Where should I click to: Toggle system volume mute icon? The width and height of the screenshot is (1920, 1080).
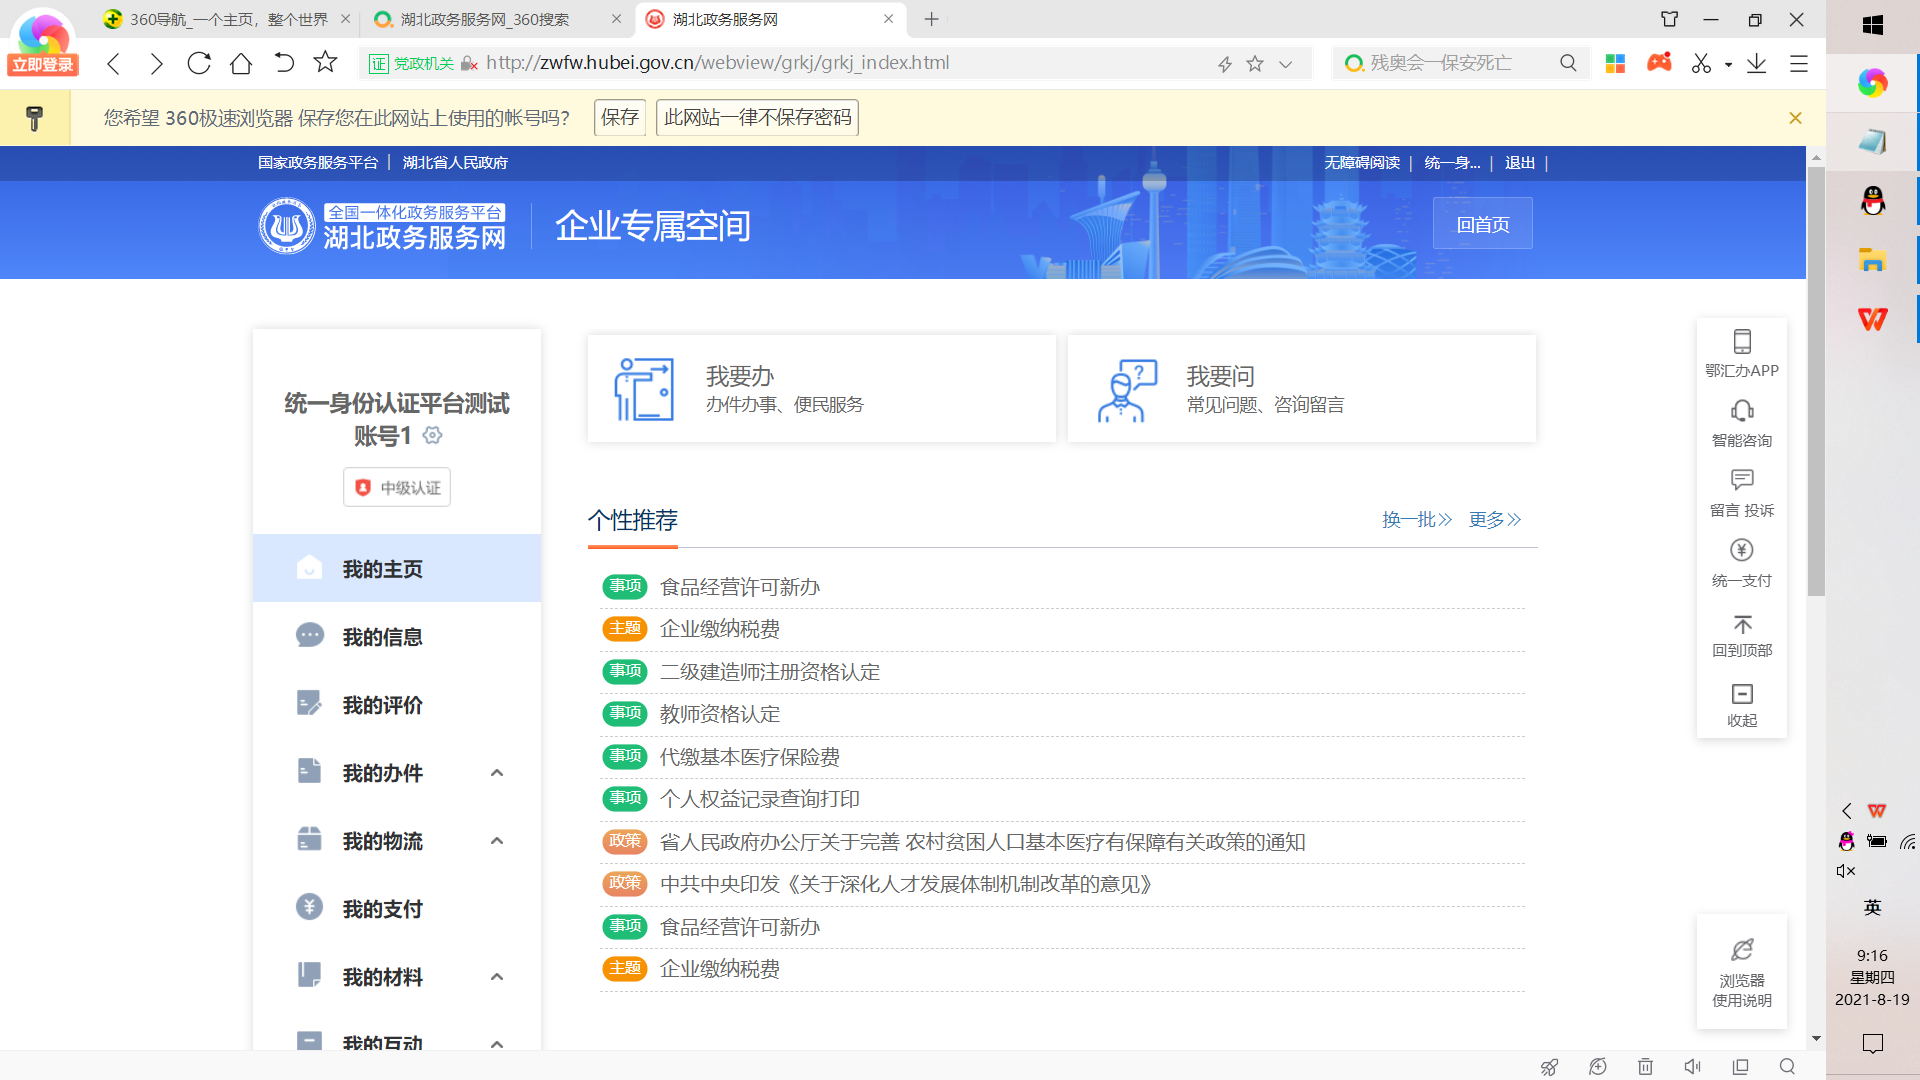click(x=1845, y=871)
